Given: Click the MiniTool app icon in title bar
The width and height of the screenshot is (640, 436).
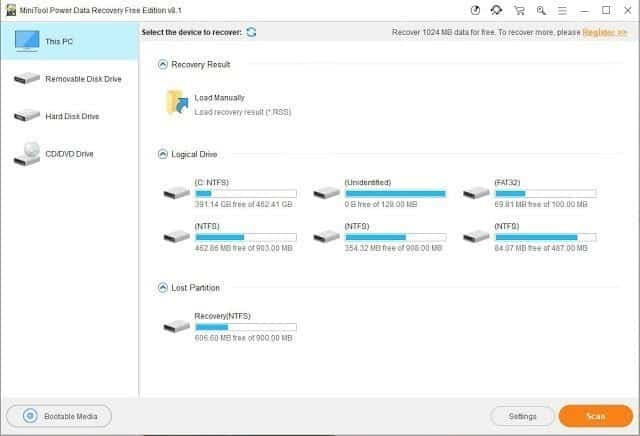Looking at the screenshot, I should pyautogui.click(x=11, y=10).
